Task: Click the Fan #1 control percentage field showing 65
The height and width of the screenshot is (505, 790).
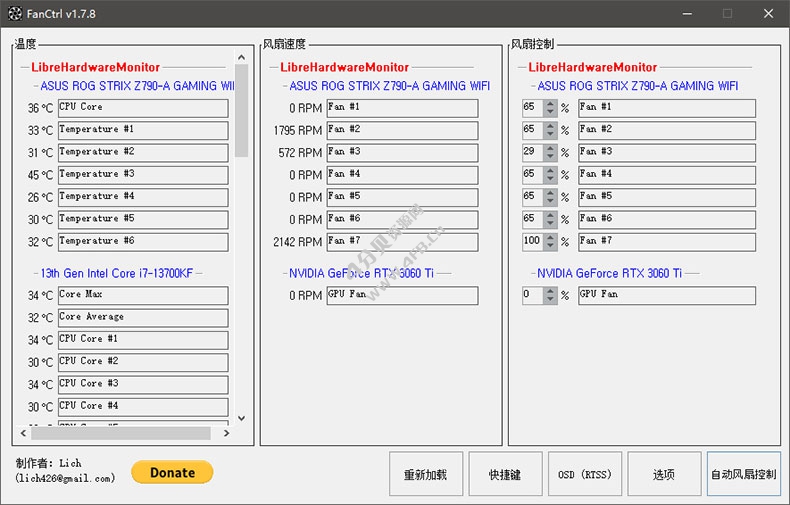Action: point(533,108)
